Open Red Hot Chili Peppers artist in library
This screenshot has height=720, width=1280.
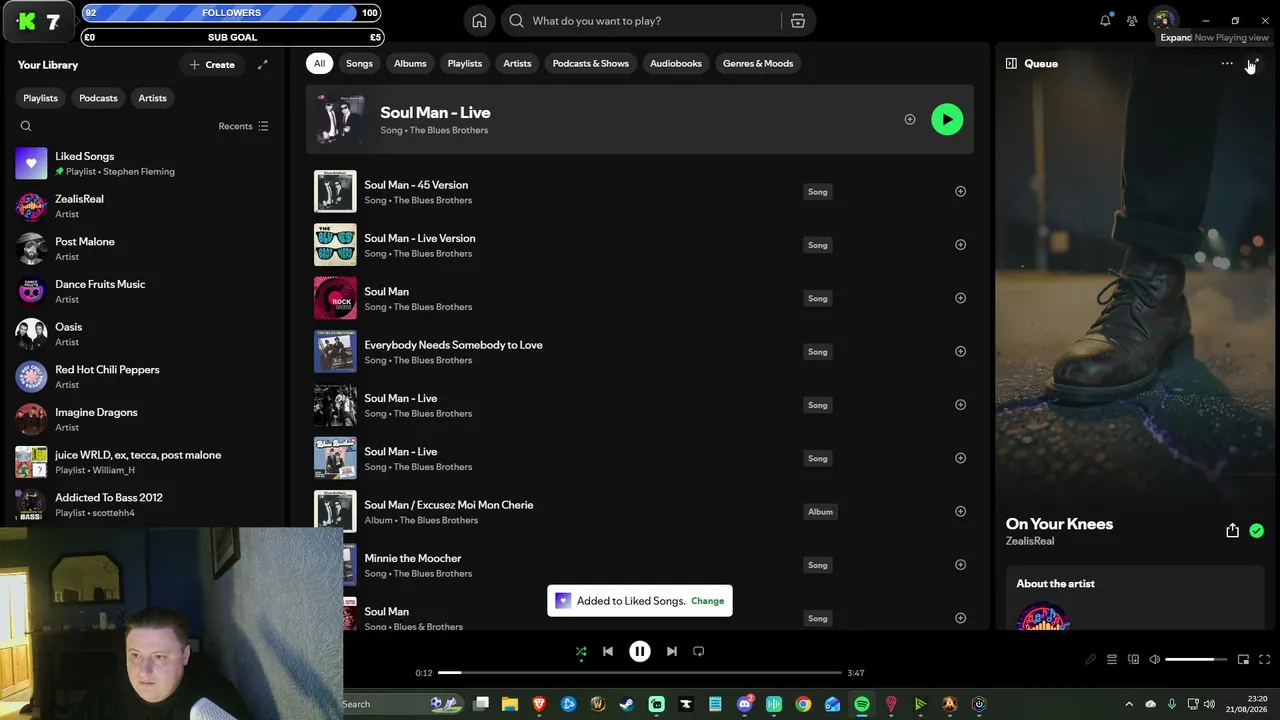point(145,376)
